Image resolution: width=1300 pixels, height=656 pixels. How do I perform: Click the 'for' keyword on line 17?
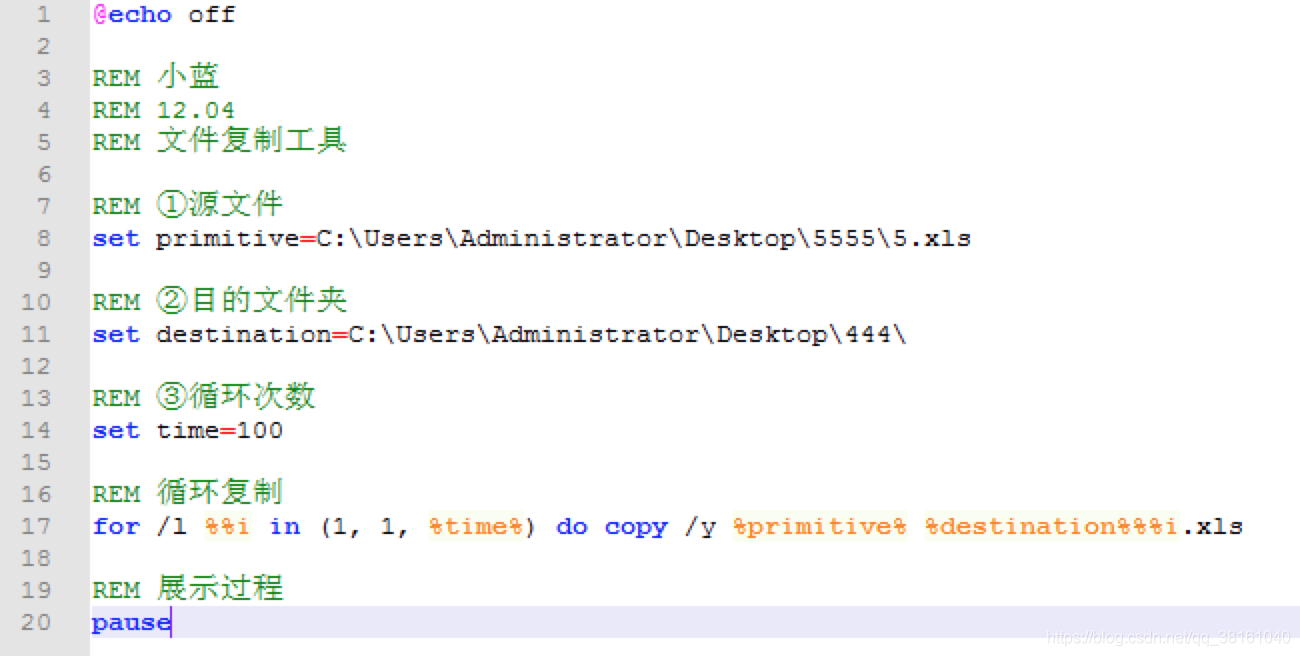(x=116, y=527)
